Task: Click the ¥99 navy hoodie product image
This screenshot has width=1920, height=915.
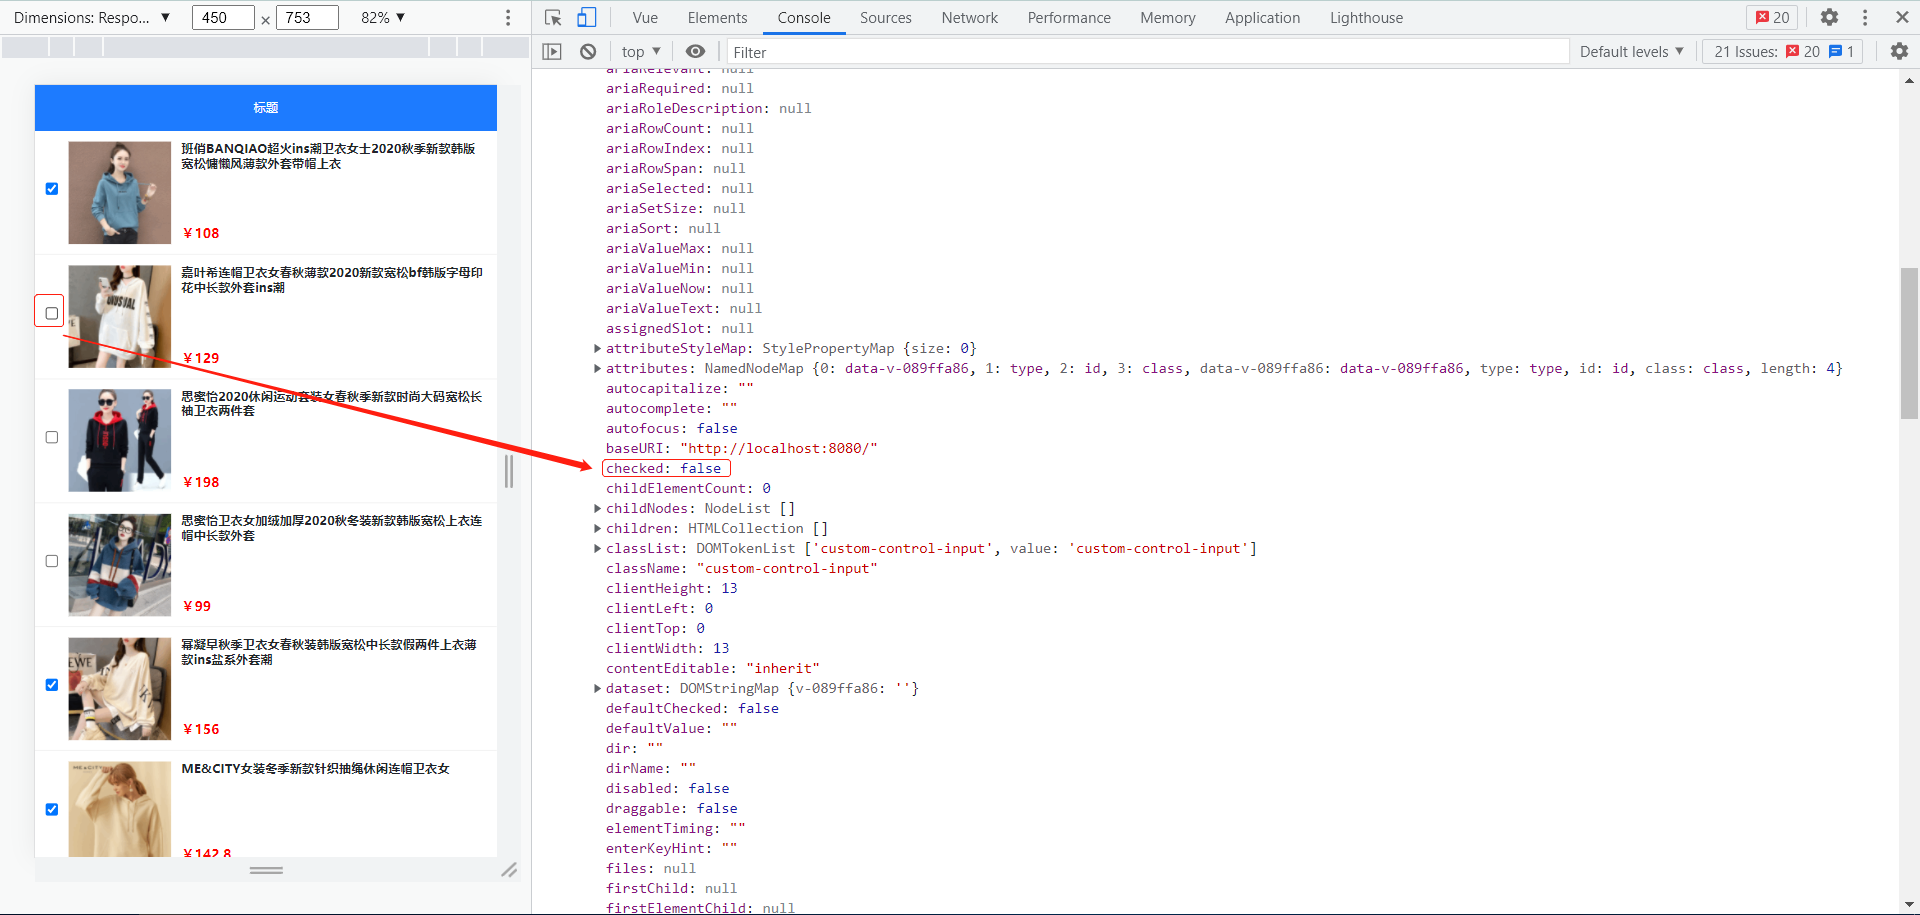Action: [120, 565]
